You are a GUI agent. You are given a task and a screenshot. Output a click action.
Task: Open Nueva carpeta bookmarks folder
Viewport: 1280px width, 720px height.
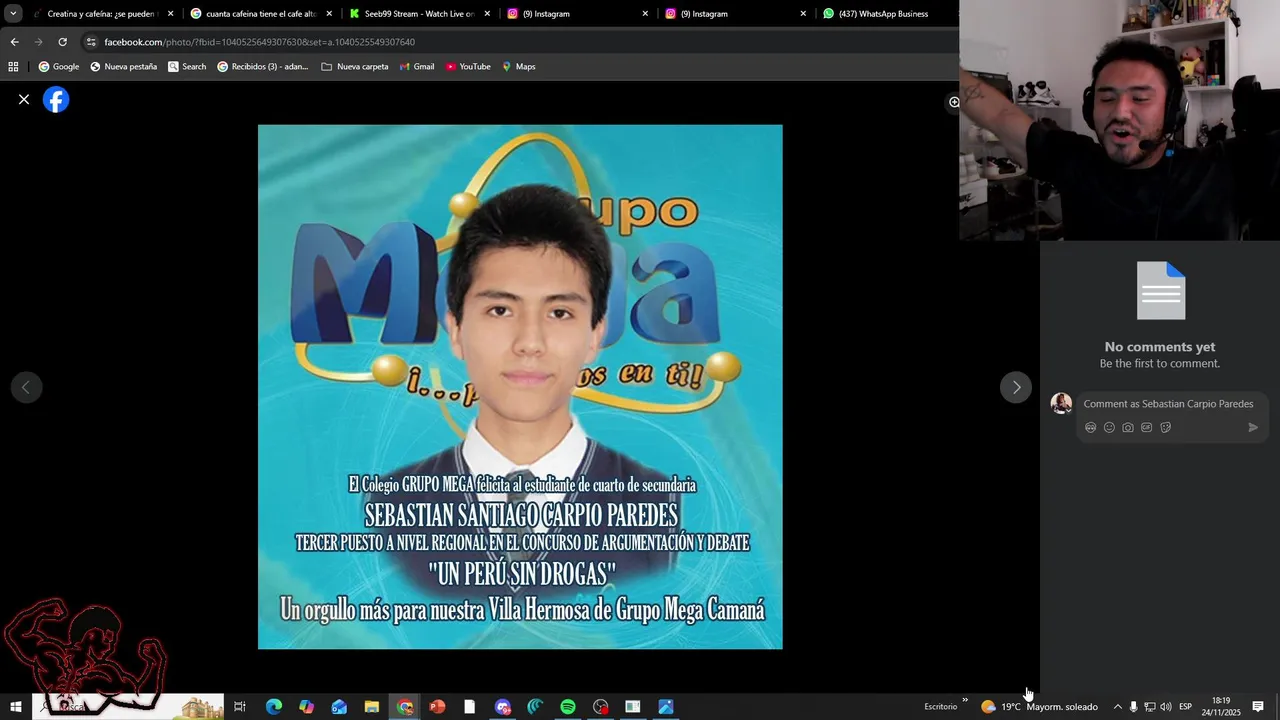pos(355,67)
